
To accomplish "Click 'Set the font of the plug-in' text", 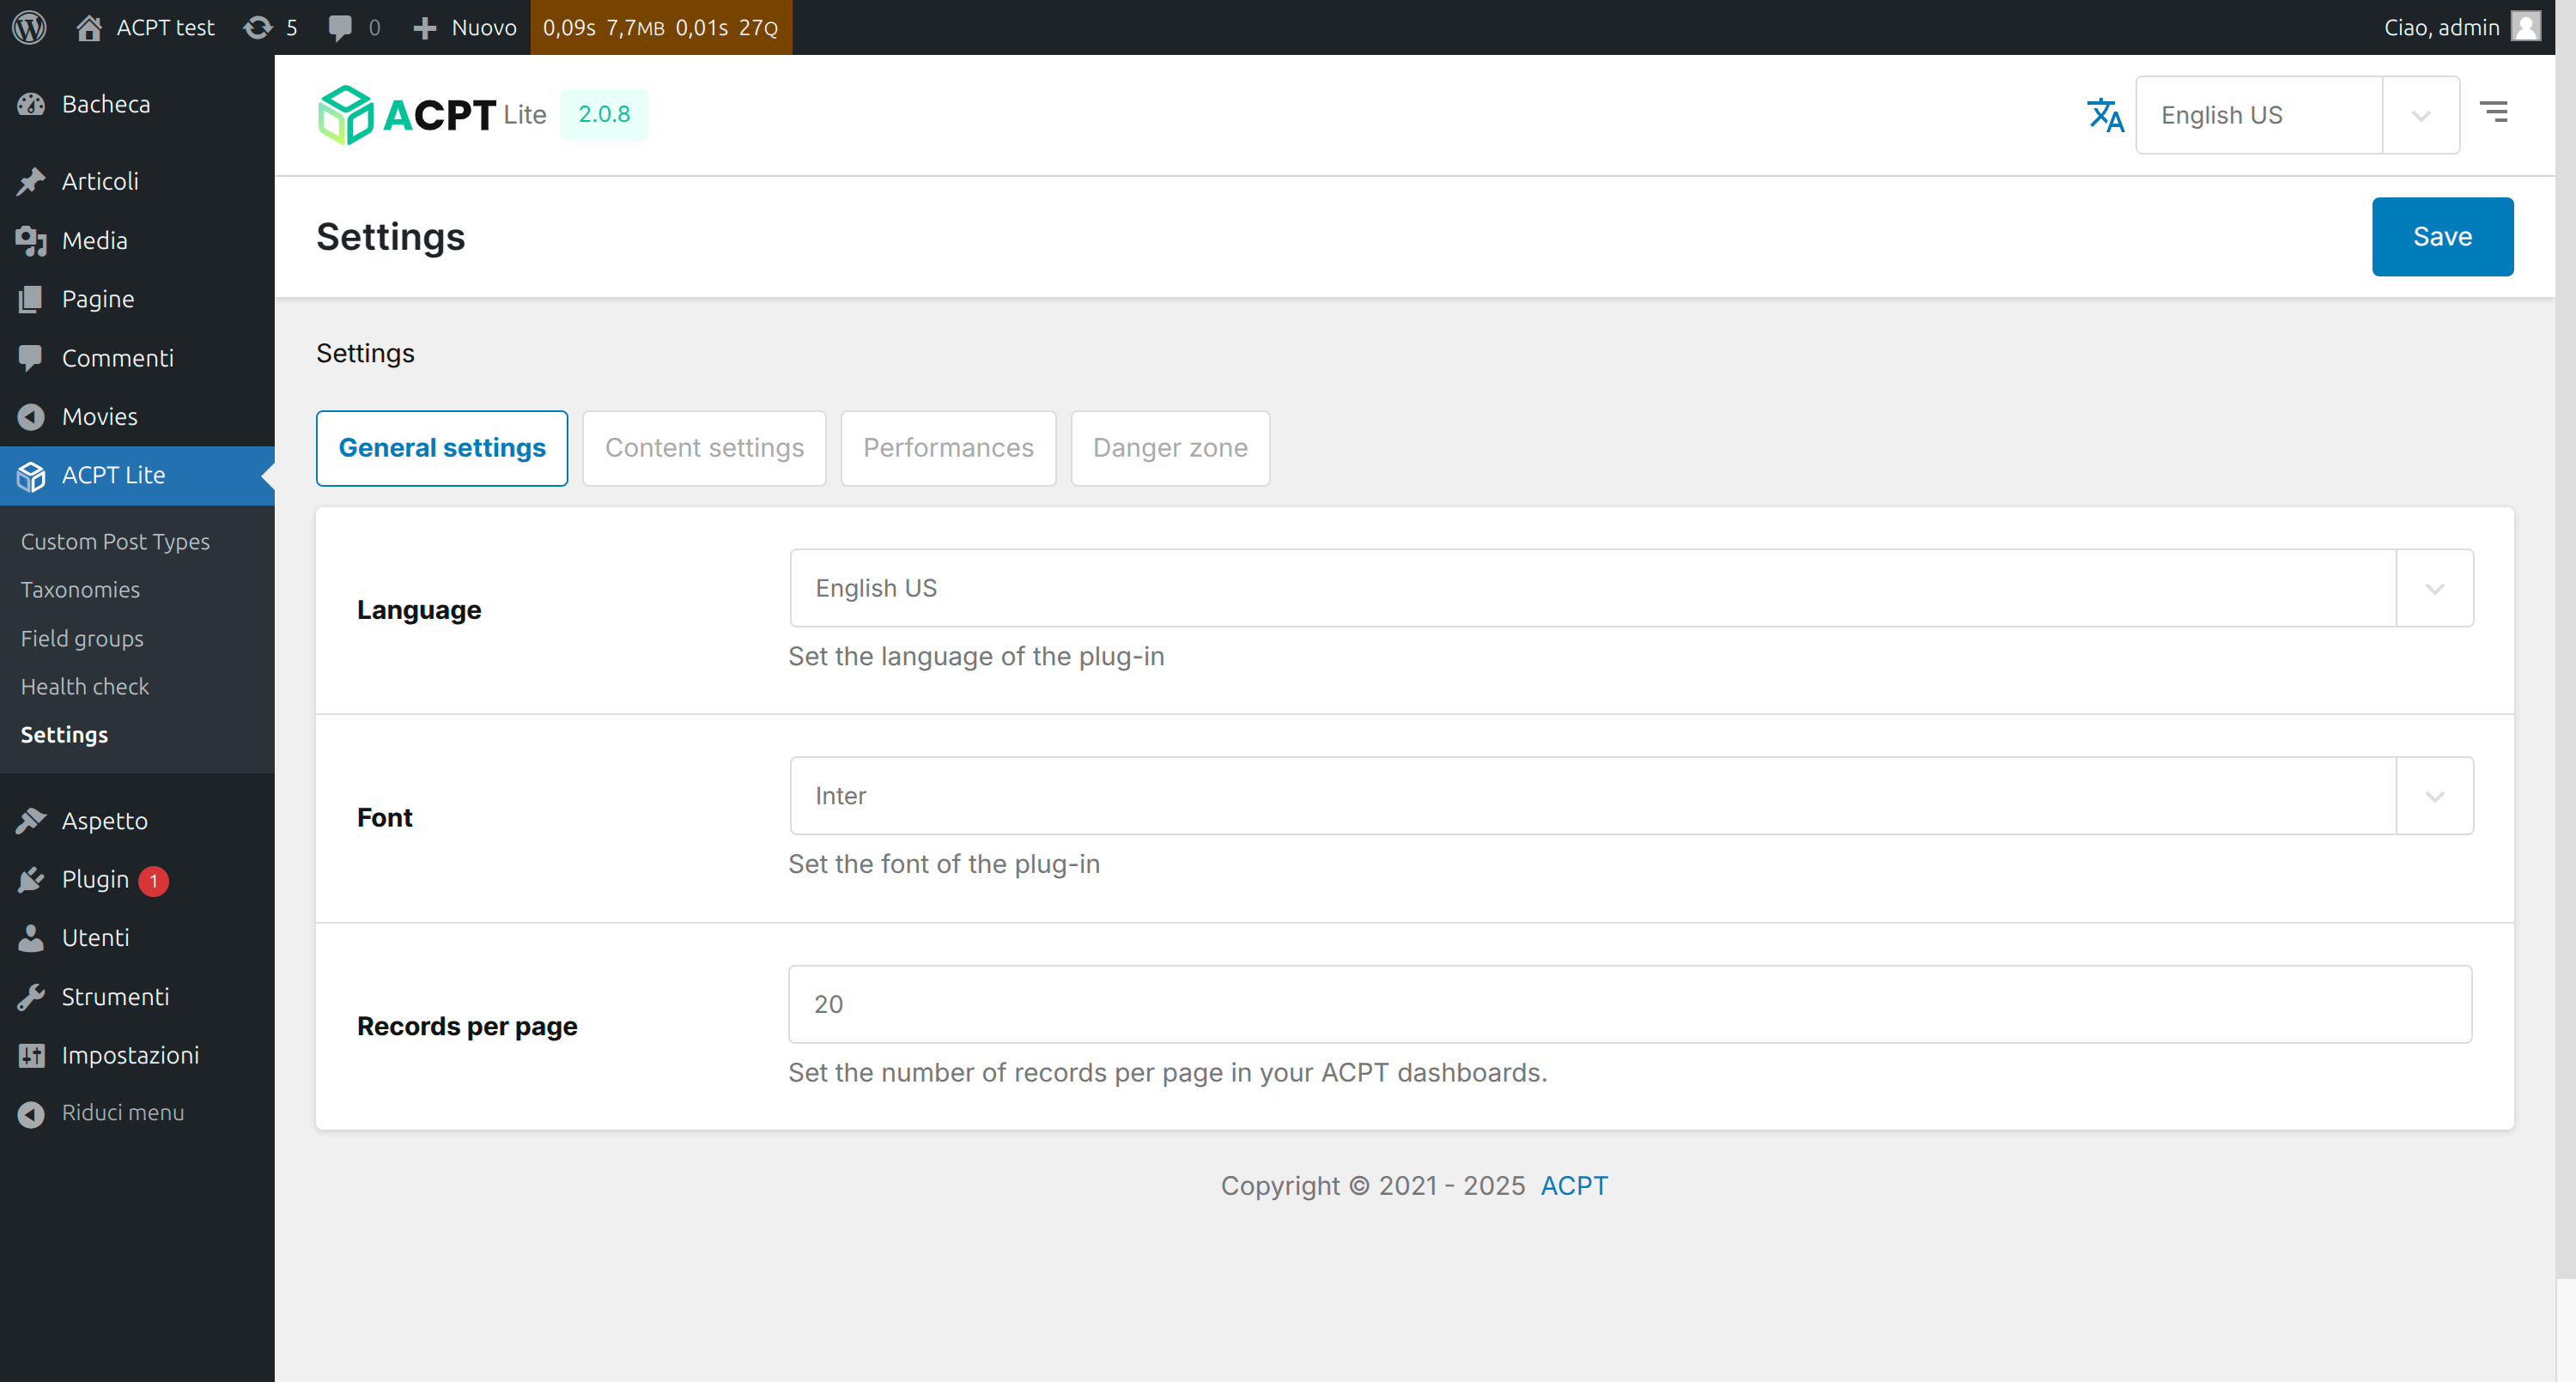I will coord(944,864).
